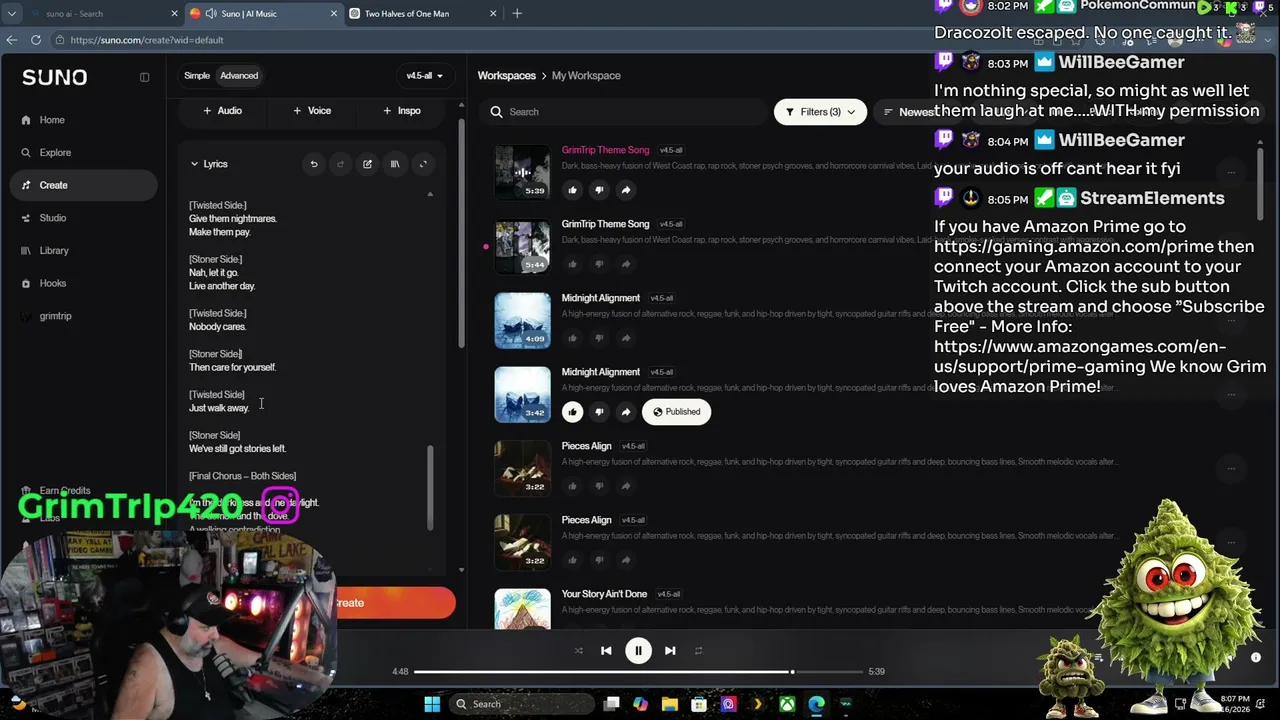Share the 3:42 Midnight Alignment track

626,412
